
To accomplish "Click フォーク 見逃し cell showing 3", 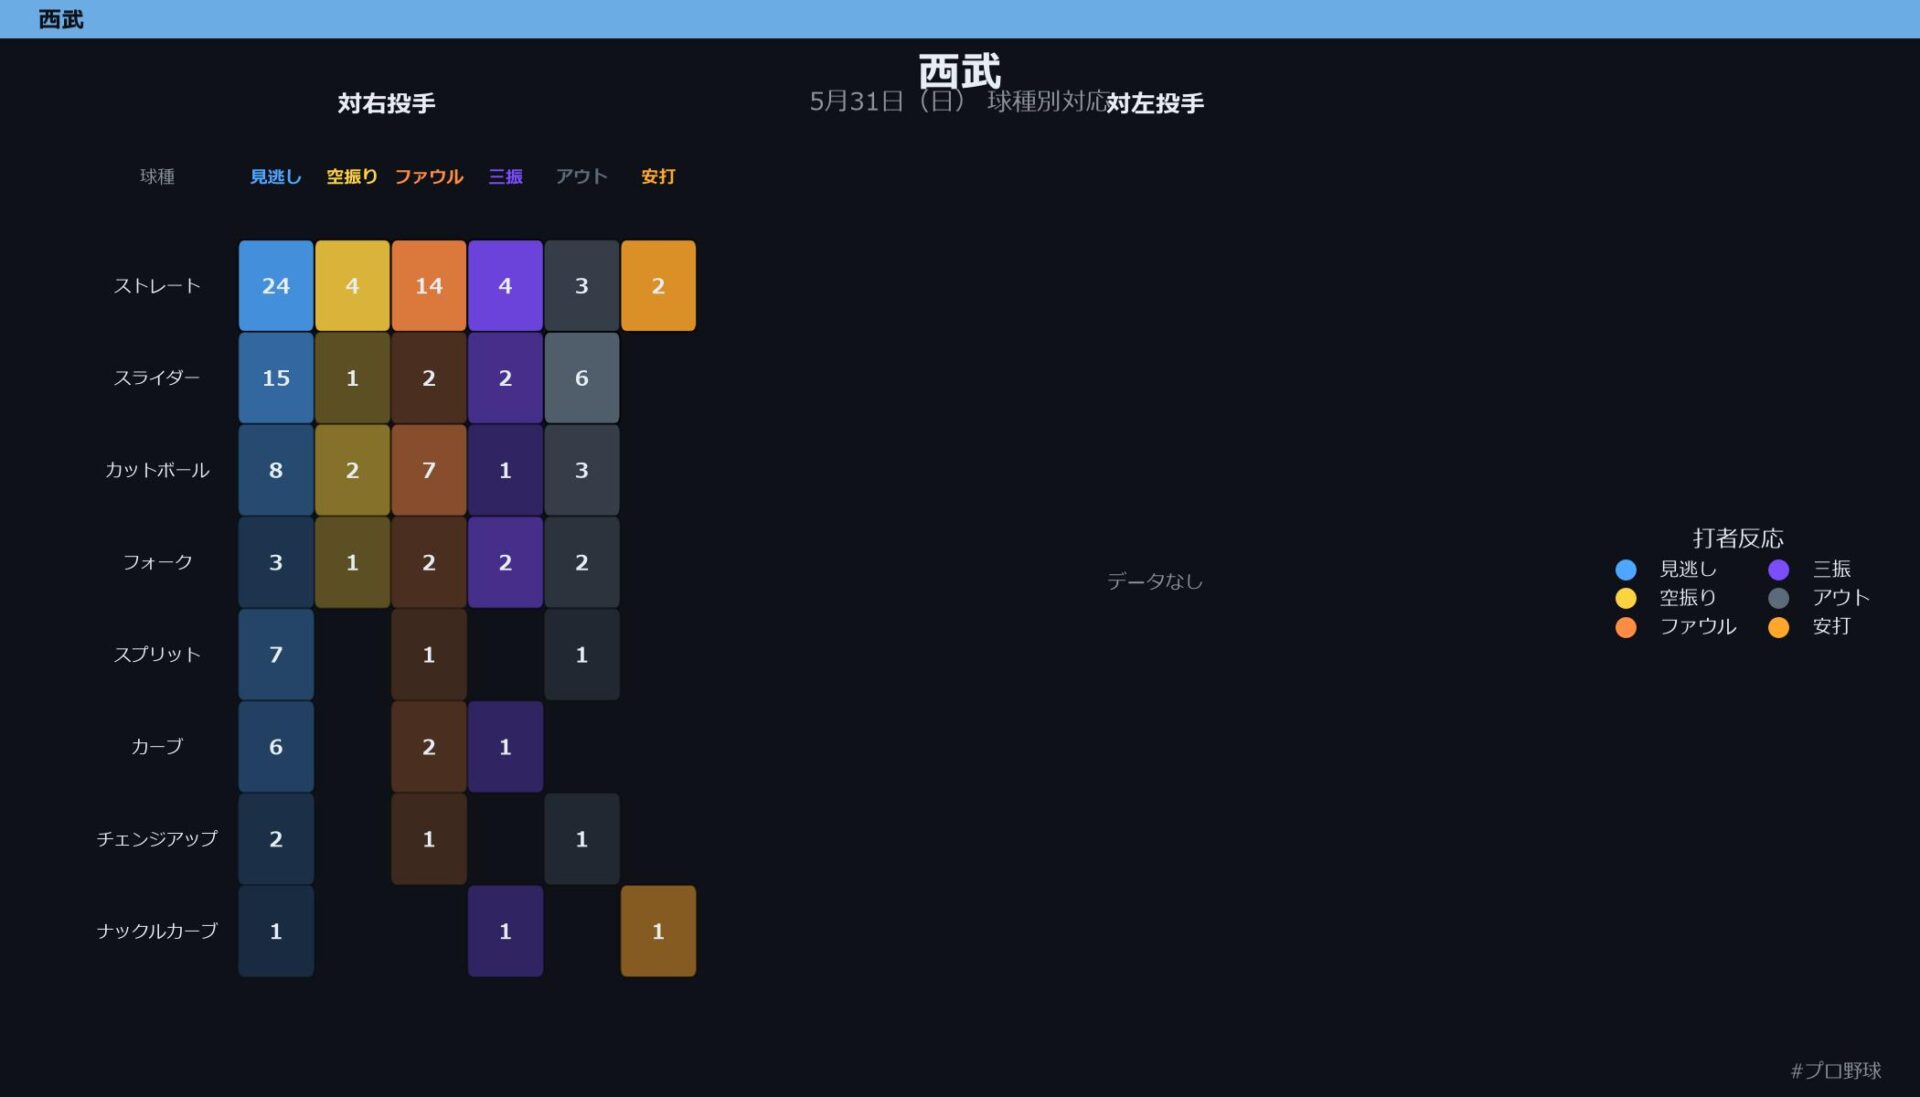I will click(x=276, y=562).
